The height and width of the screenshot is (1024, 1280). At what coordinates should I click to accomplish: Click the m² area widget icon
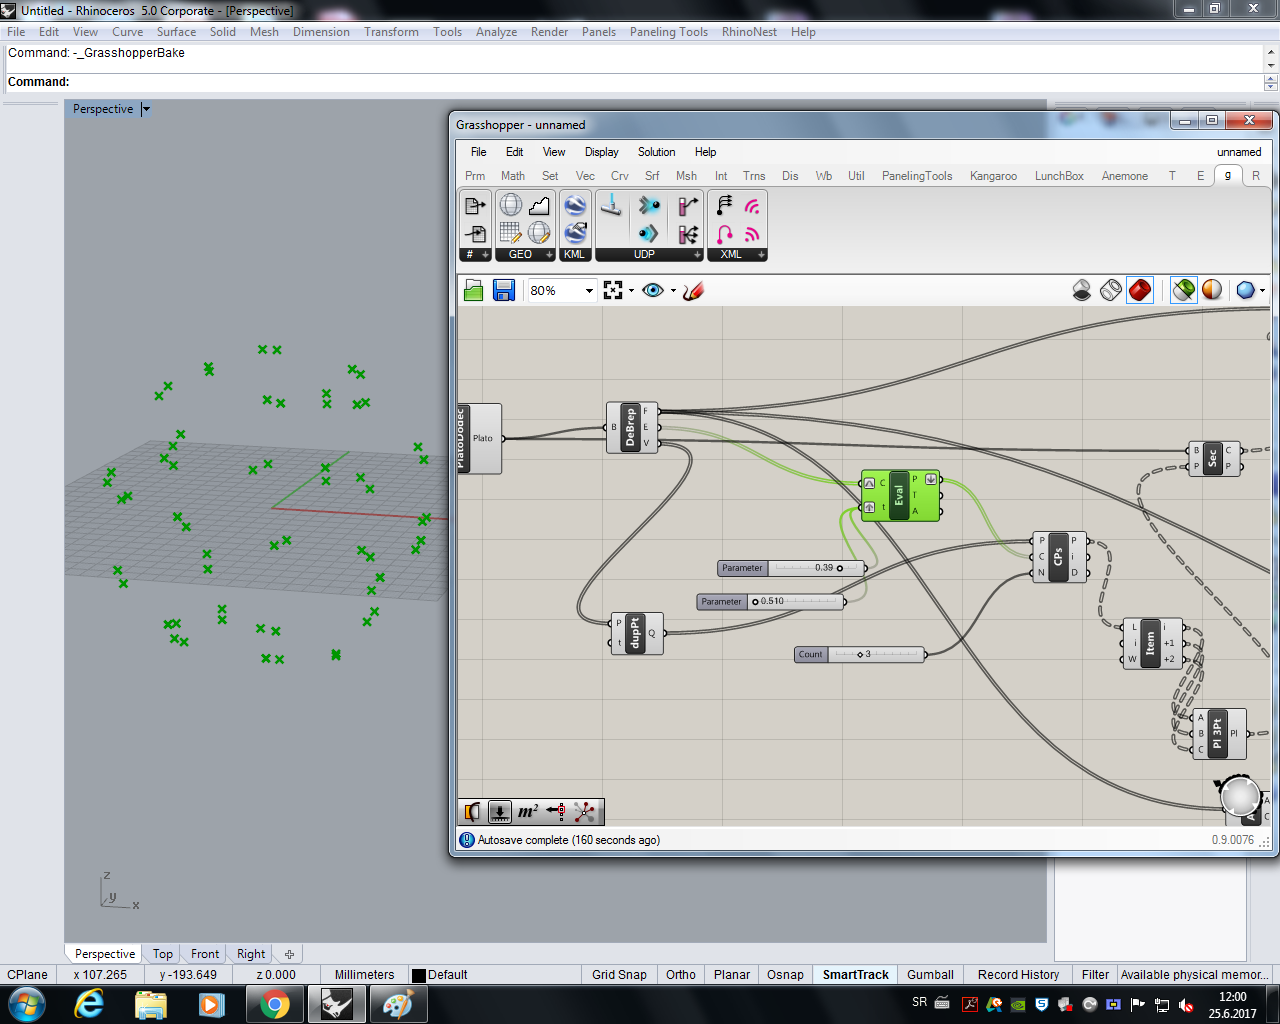pyautogui.click(x=527, y=812)
